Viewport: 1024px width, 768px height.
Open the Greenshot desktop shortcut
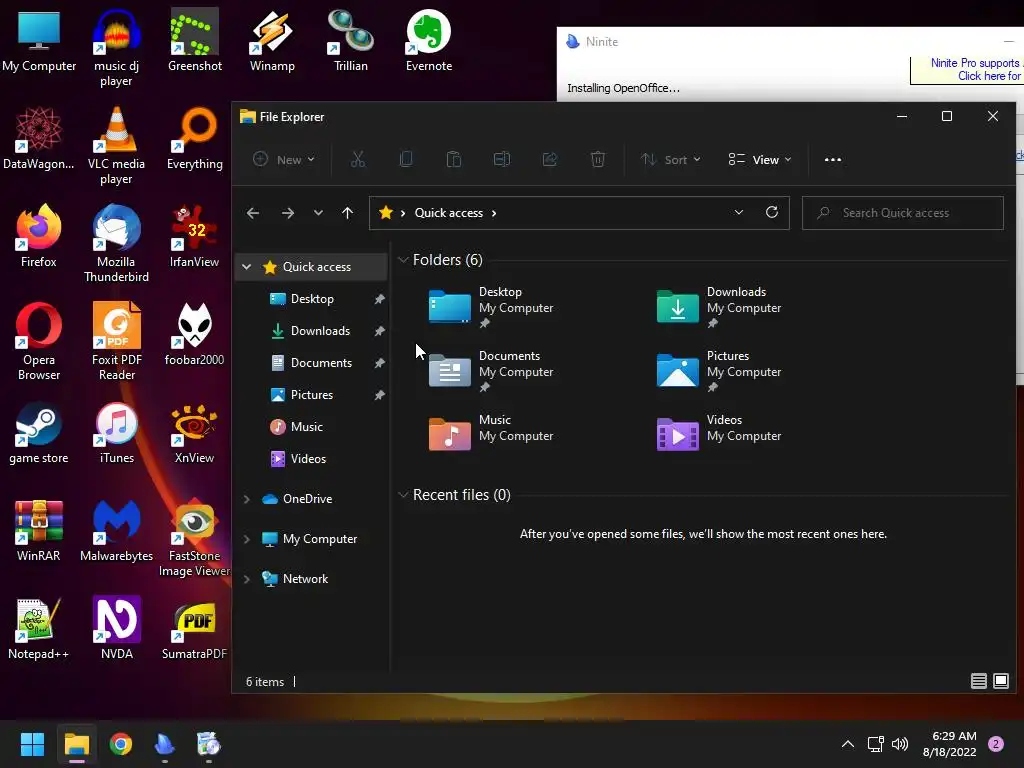tap(195, 40)
